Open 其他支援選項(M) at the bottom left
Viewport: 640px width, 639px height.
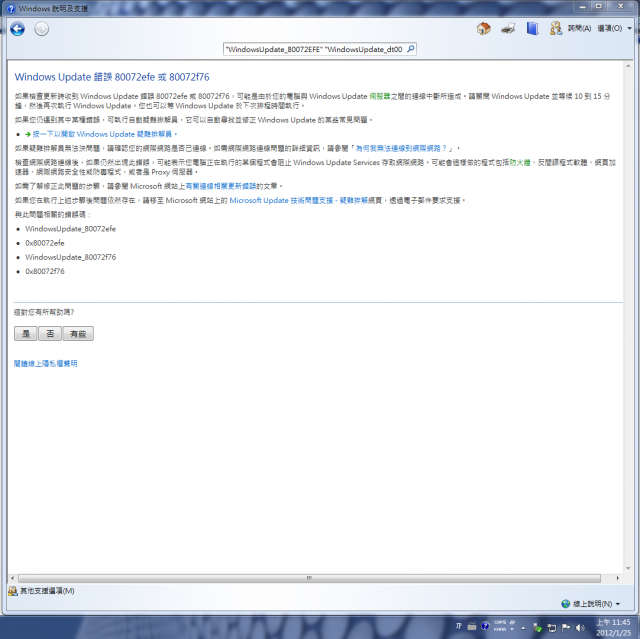[x=41, y=591]
